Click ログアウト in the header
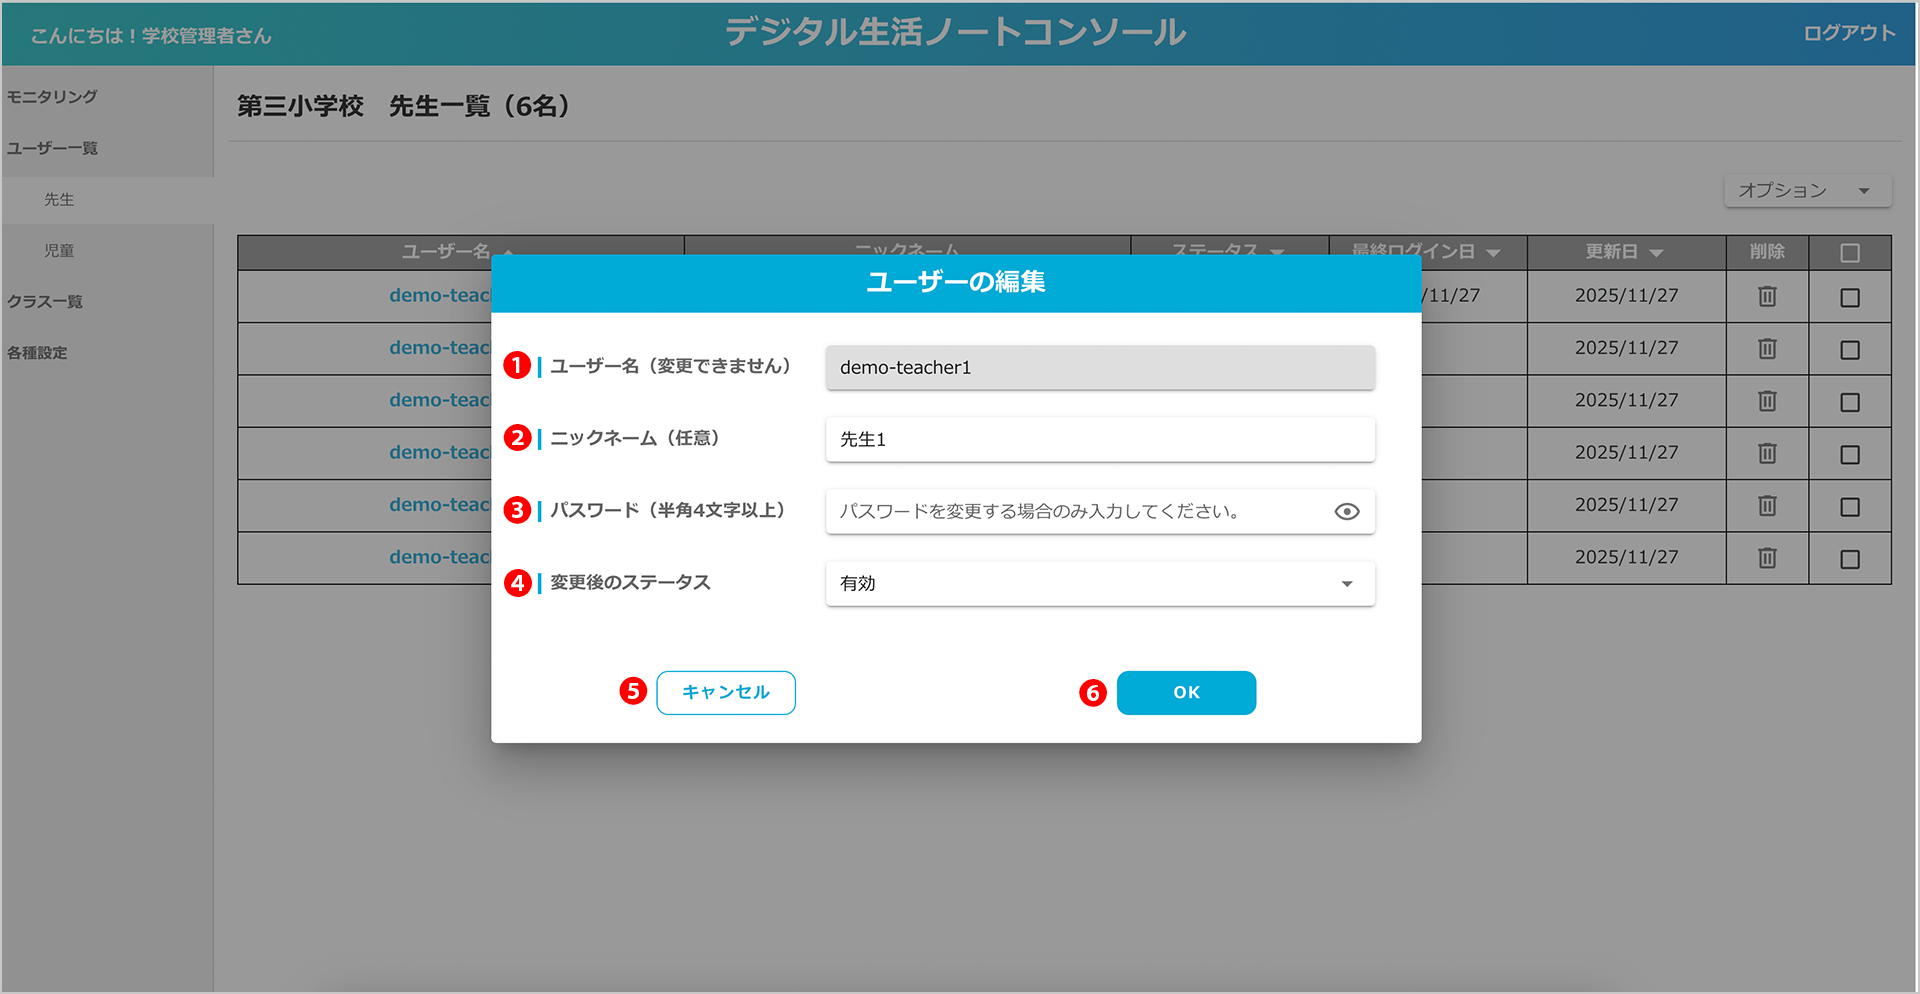This screenshot has width=1920, height=994. point(1848,33)
